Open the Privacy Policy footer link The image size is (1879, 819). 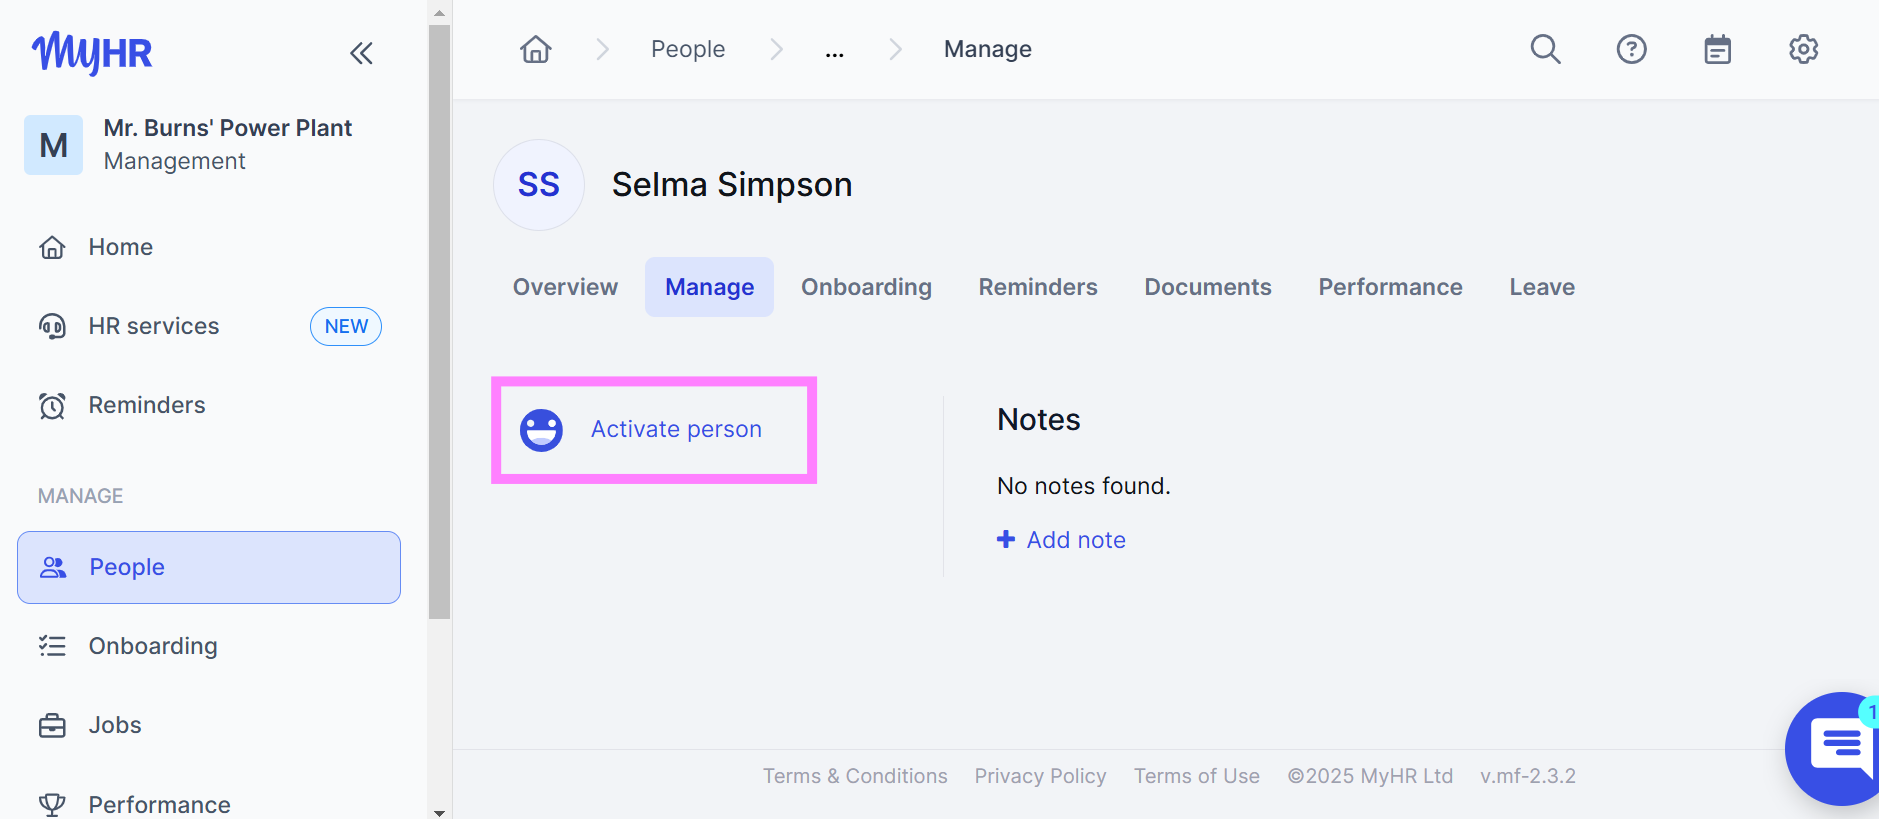tap(1040, 776)
